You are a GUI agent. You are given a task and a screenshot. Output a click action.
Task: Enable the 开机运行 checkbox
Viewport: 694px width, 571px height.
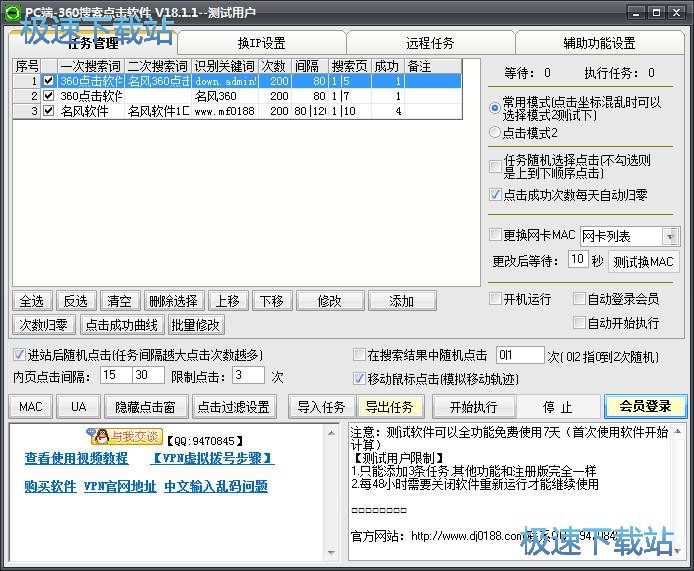pos(495,299)
